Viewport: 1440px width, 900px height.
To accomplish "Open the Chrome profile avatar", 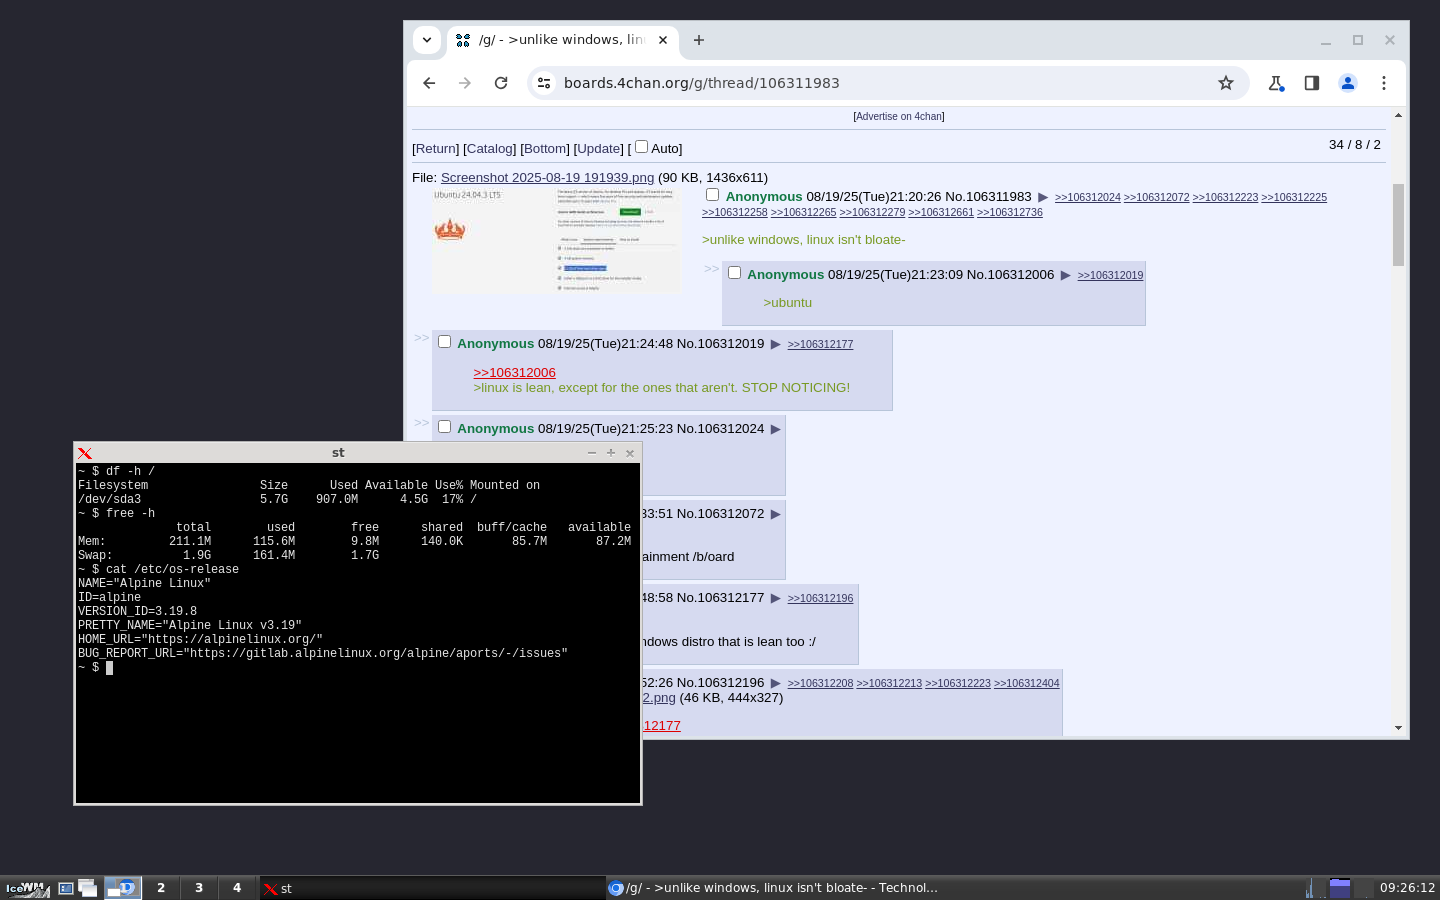I will click(x=1348, y=83).
